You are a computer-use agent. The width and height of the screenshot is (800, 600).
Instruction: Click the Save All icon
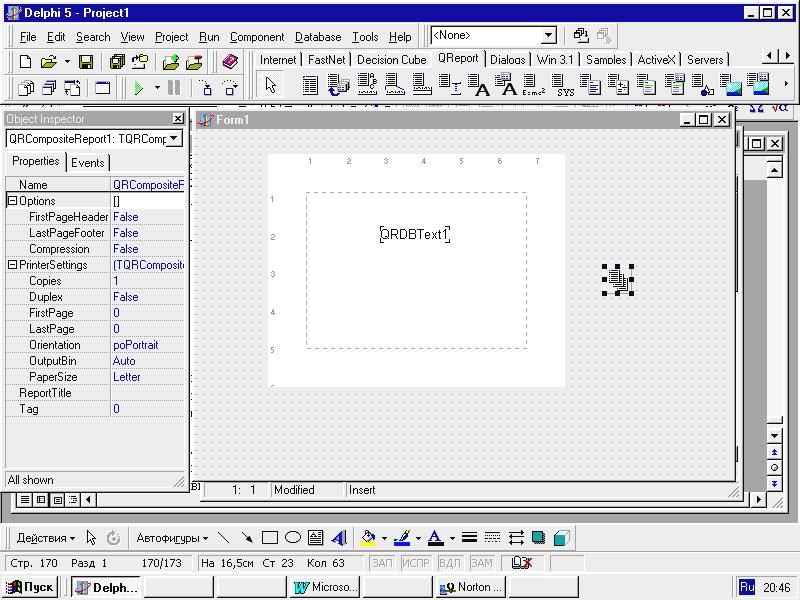coord(117,62)
